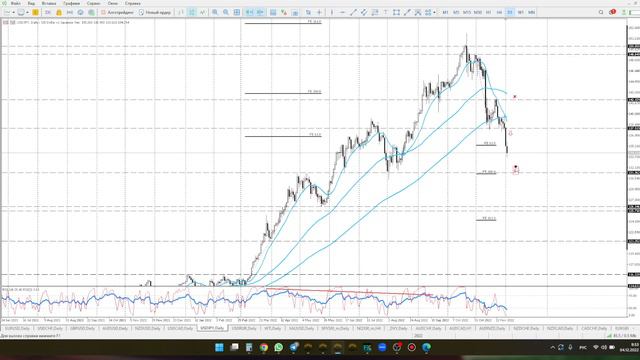Screen dimensions: 640x360
Task: Click the Новый ордер button
Action: click(155, 12)
